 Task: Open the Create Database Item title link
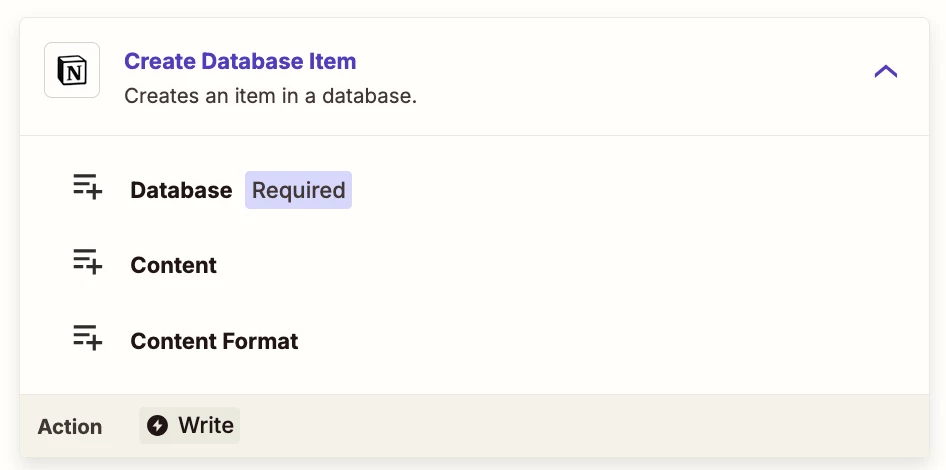point(240,61)
